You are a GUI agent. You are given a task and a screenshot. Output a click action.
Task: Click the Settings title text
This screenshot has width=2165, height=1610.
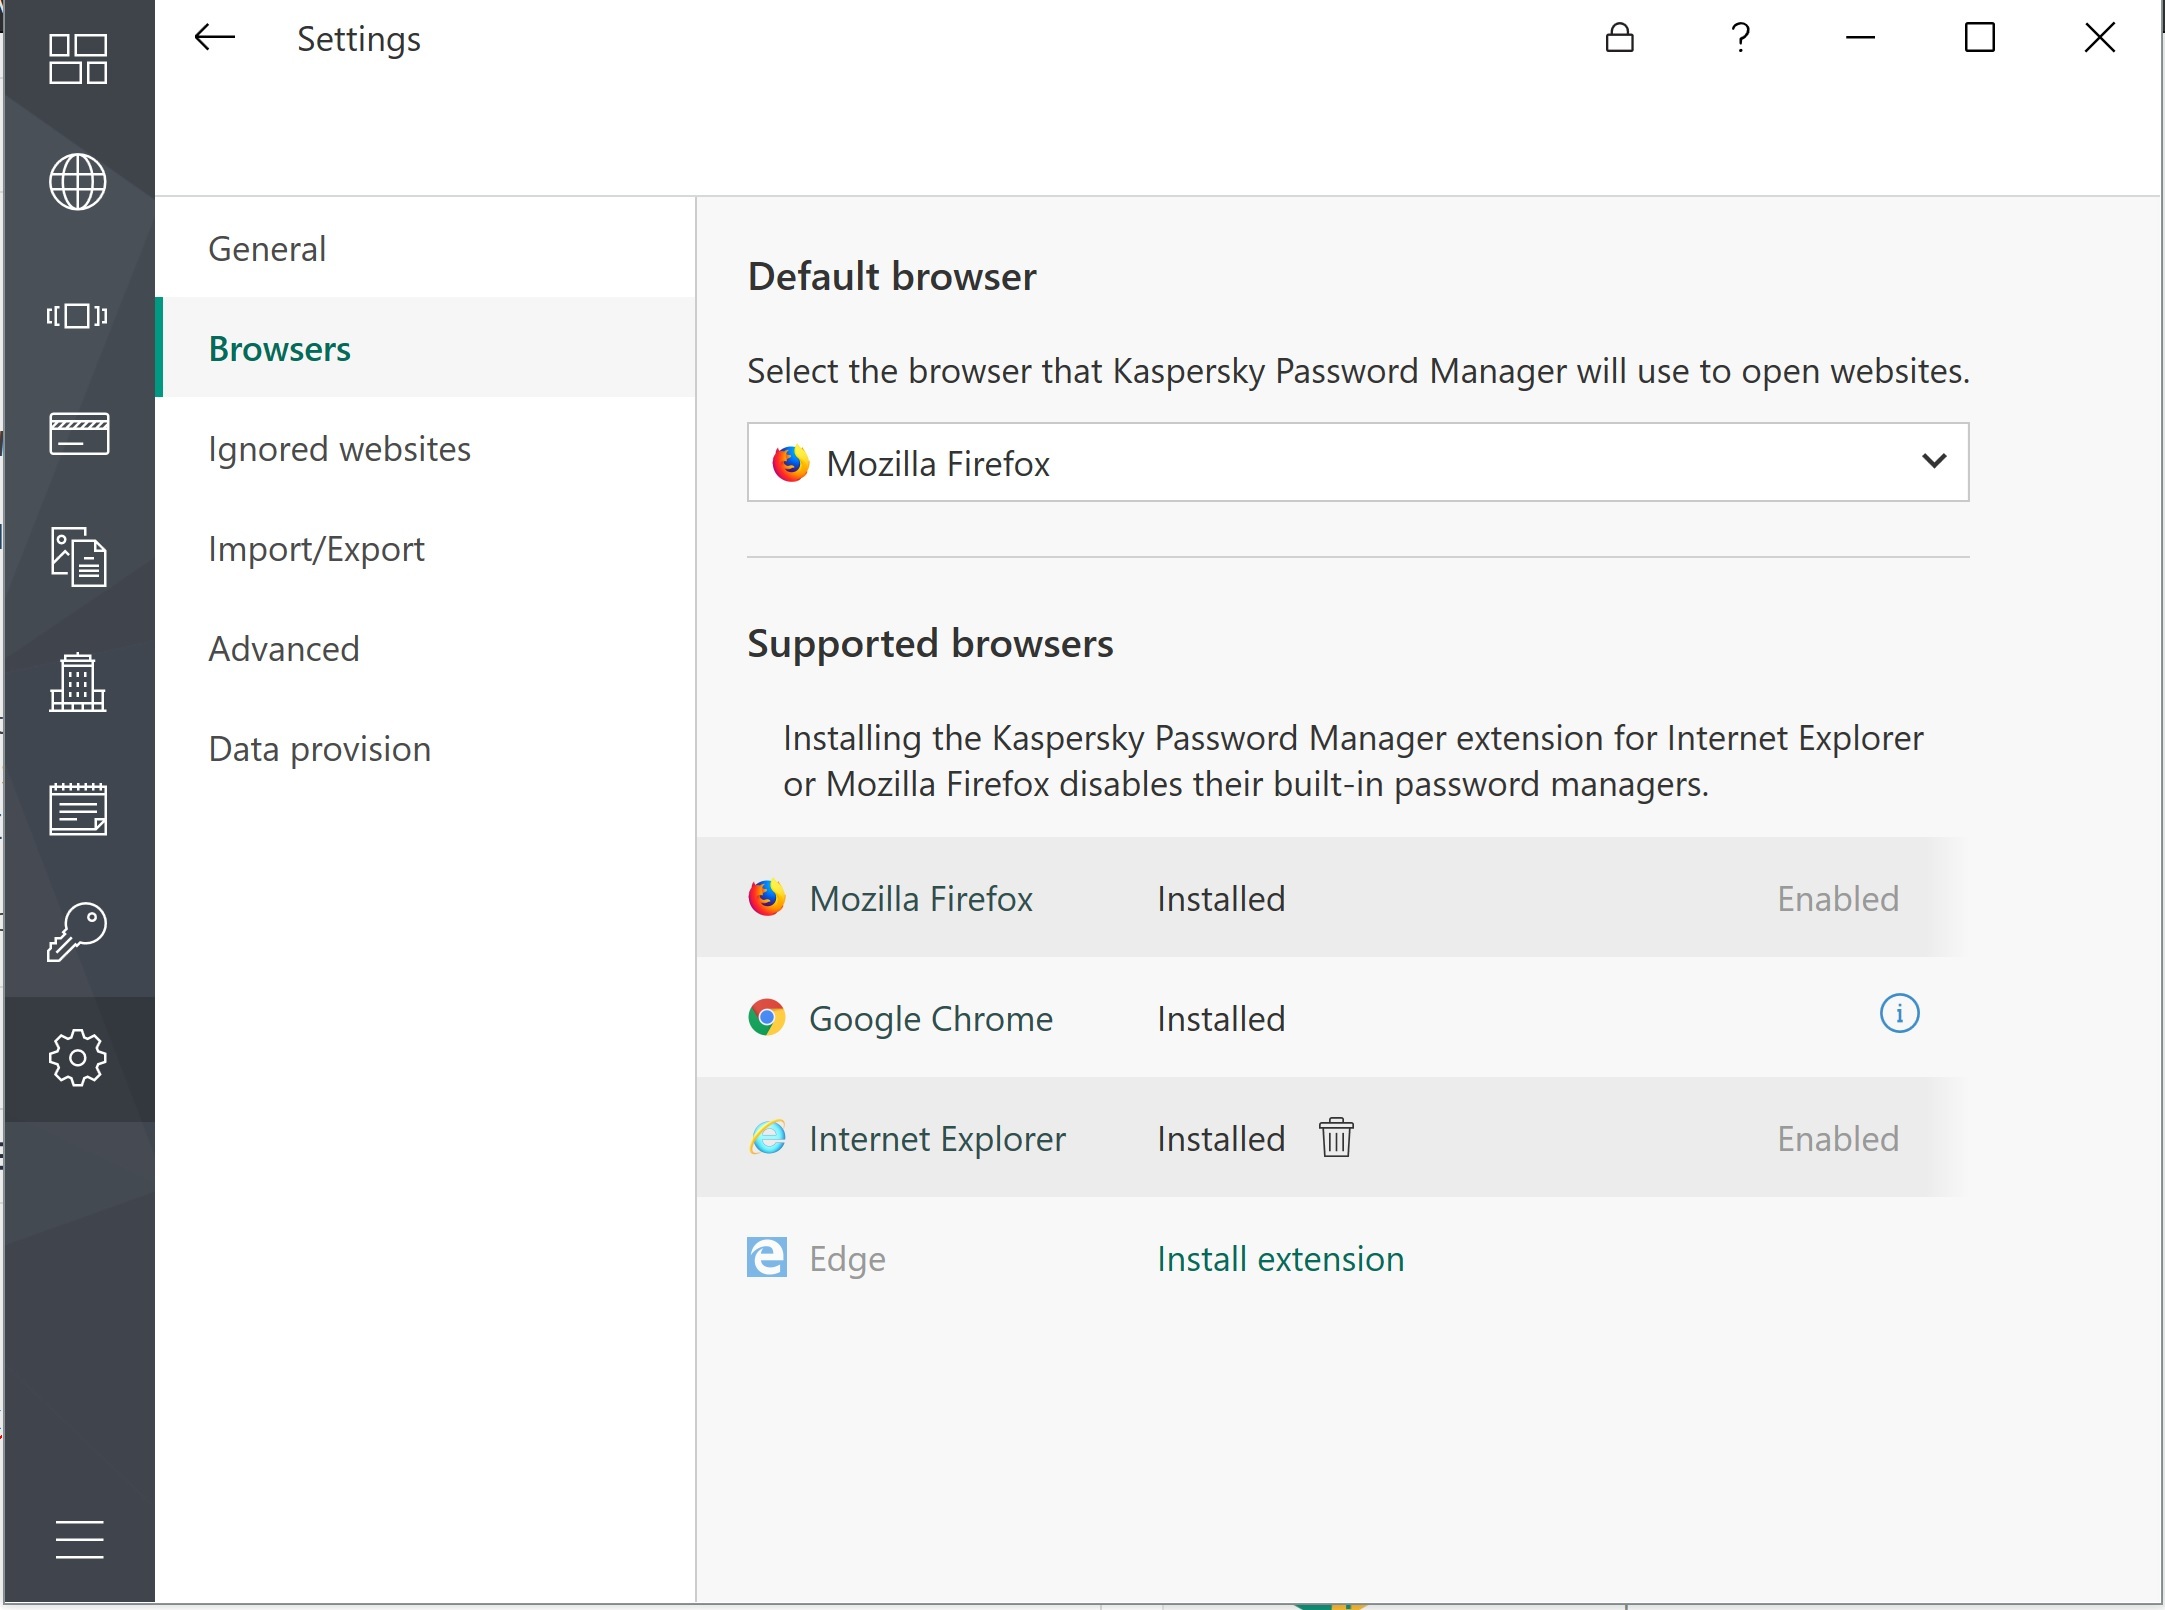click(359, 39)
